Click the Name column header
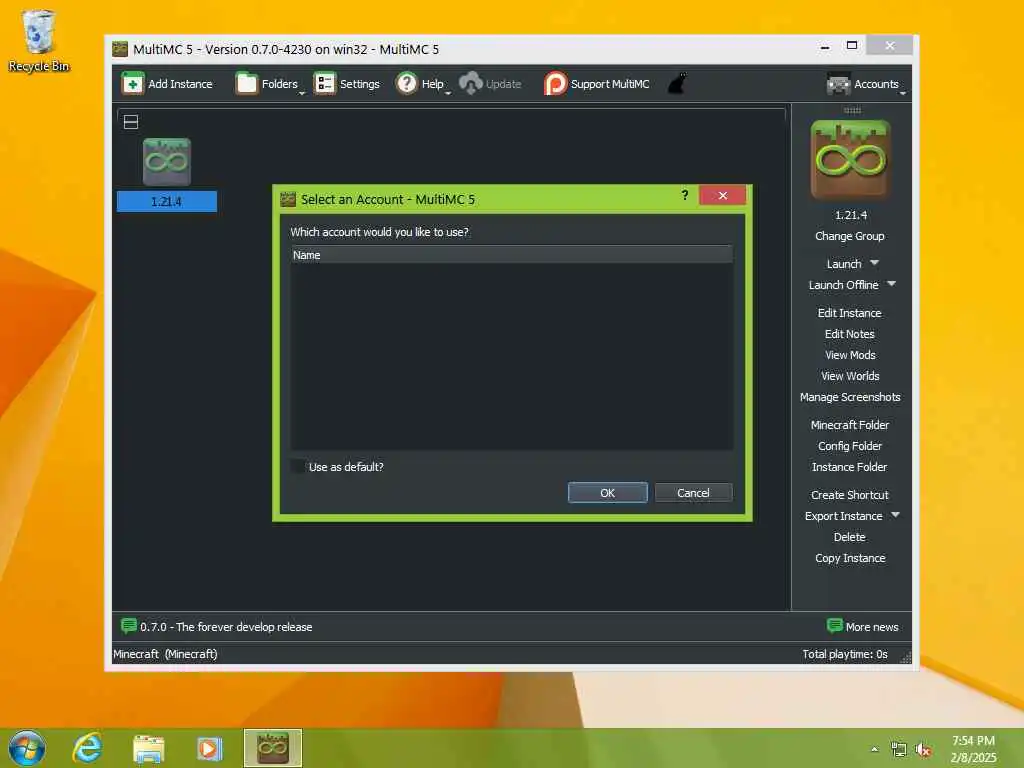Viewport: 1024px width, 768px height. (511, 255)
